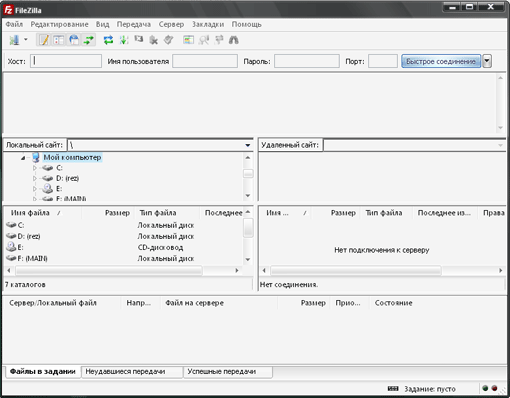Open the Передача menu
This screenshot has height=398, width=510.
[134, 24]
